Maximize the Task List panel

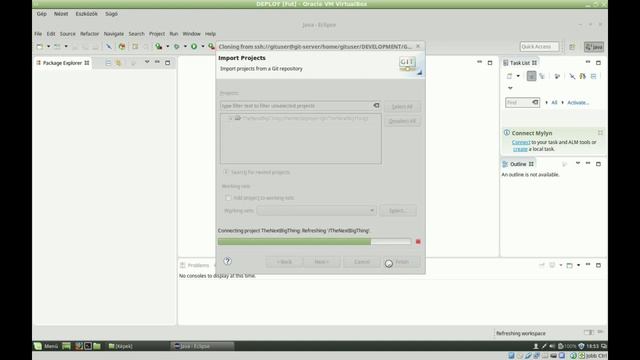tap(598, 63)
